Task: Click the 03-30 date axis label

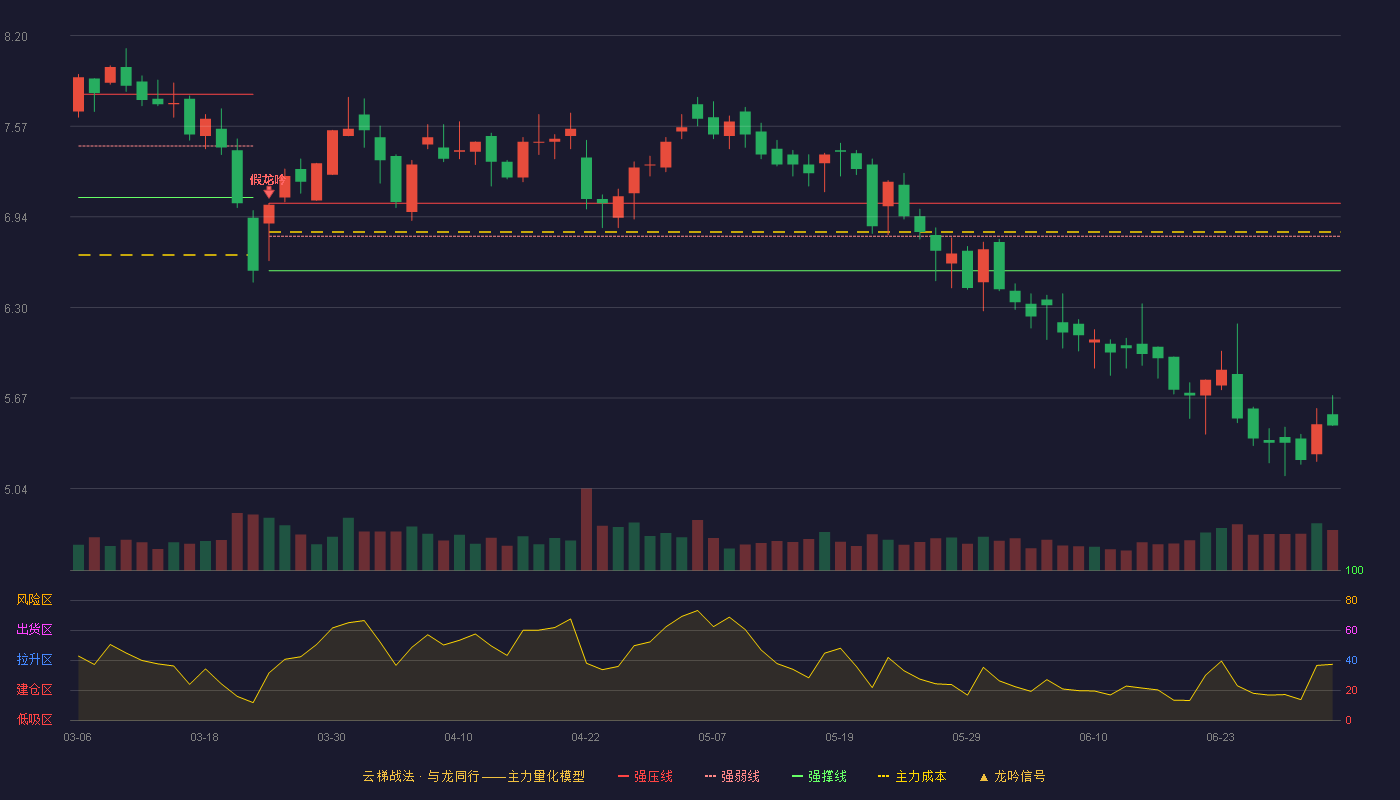Action: [331, 737]
